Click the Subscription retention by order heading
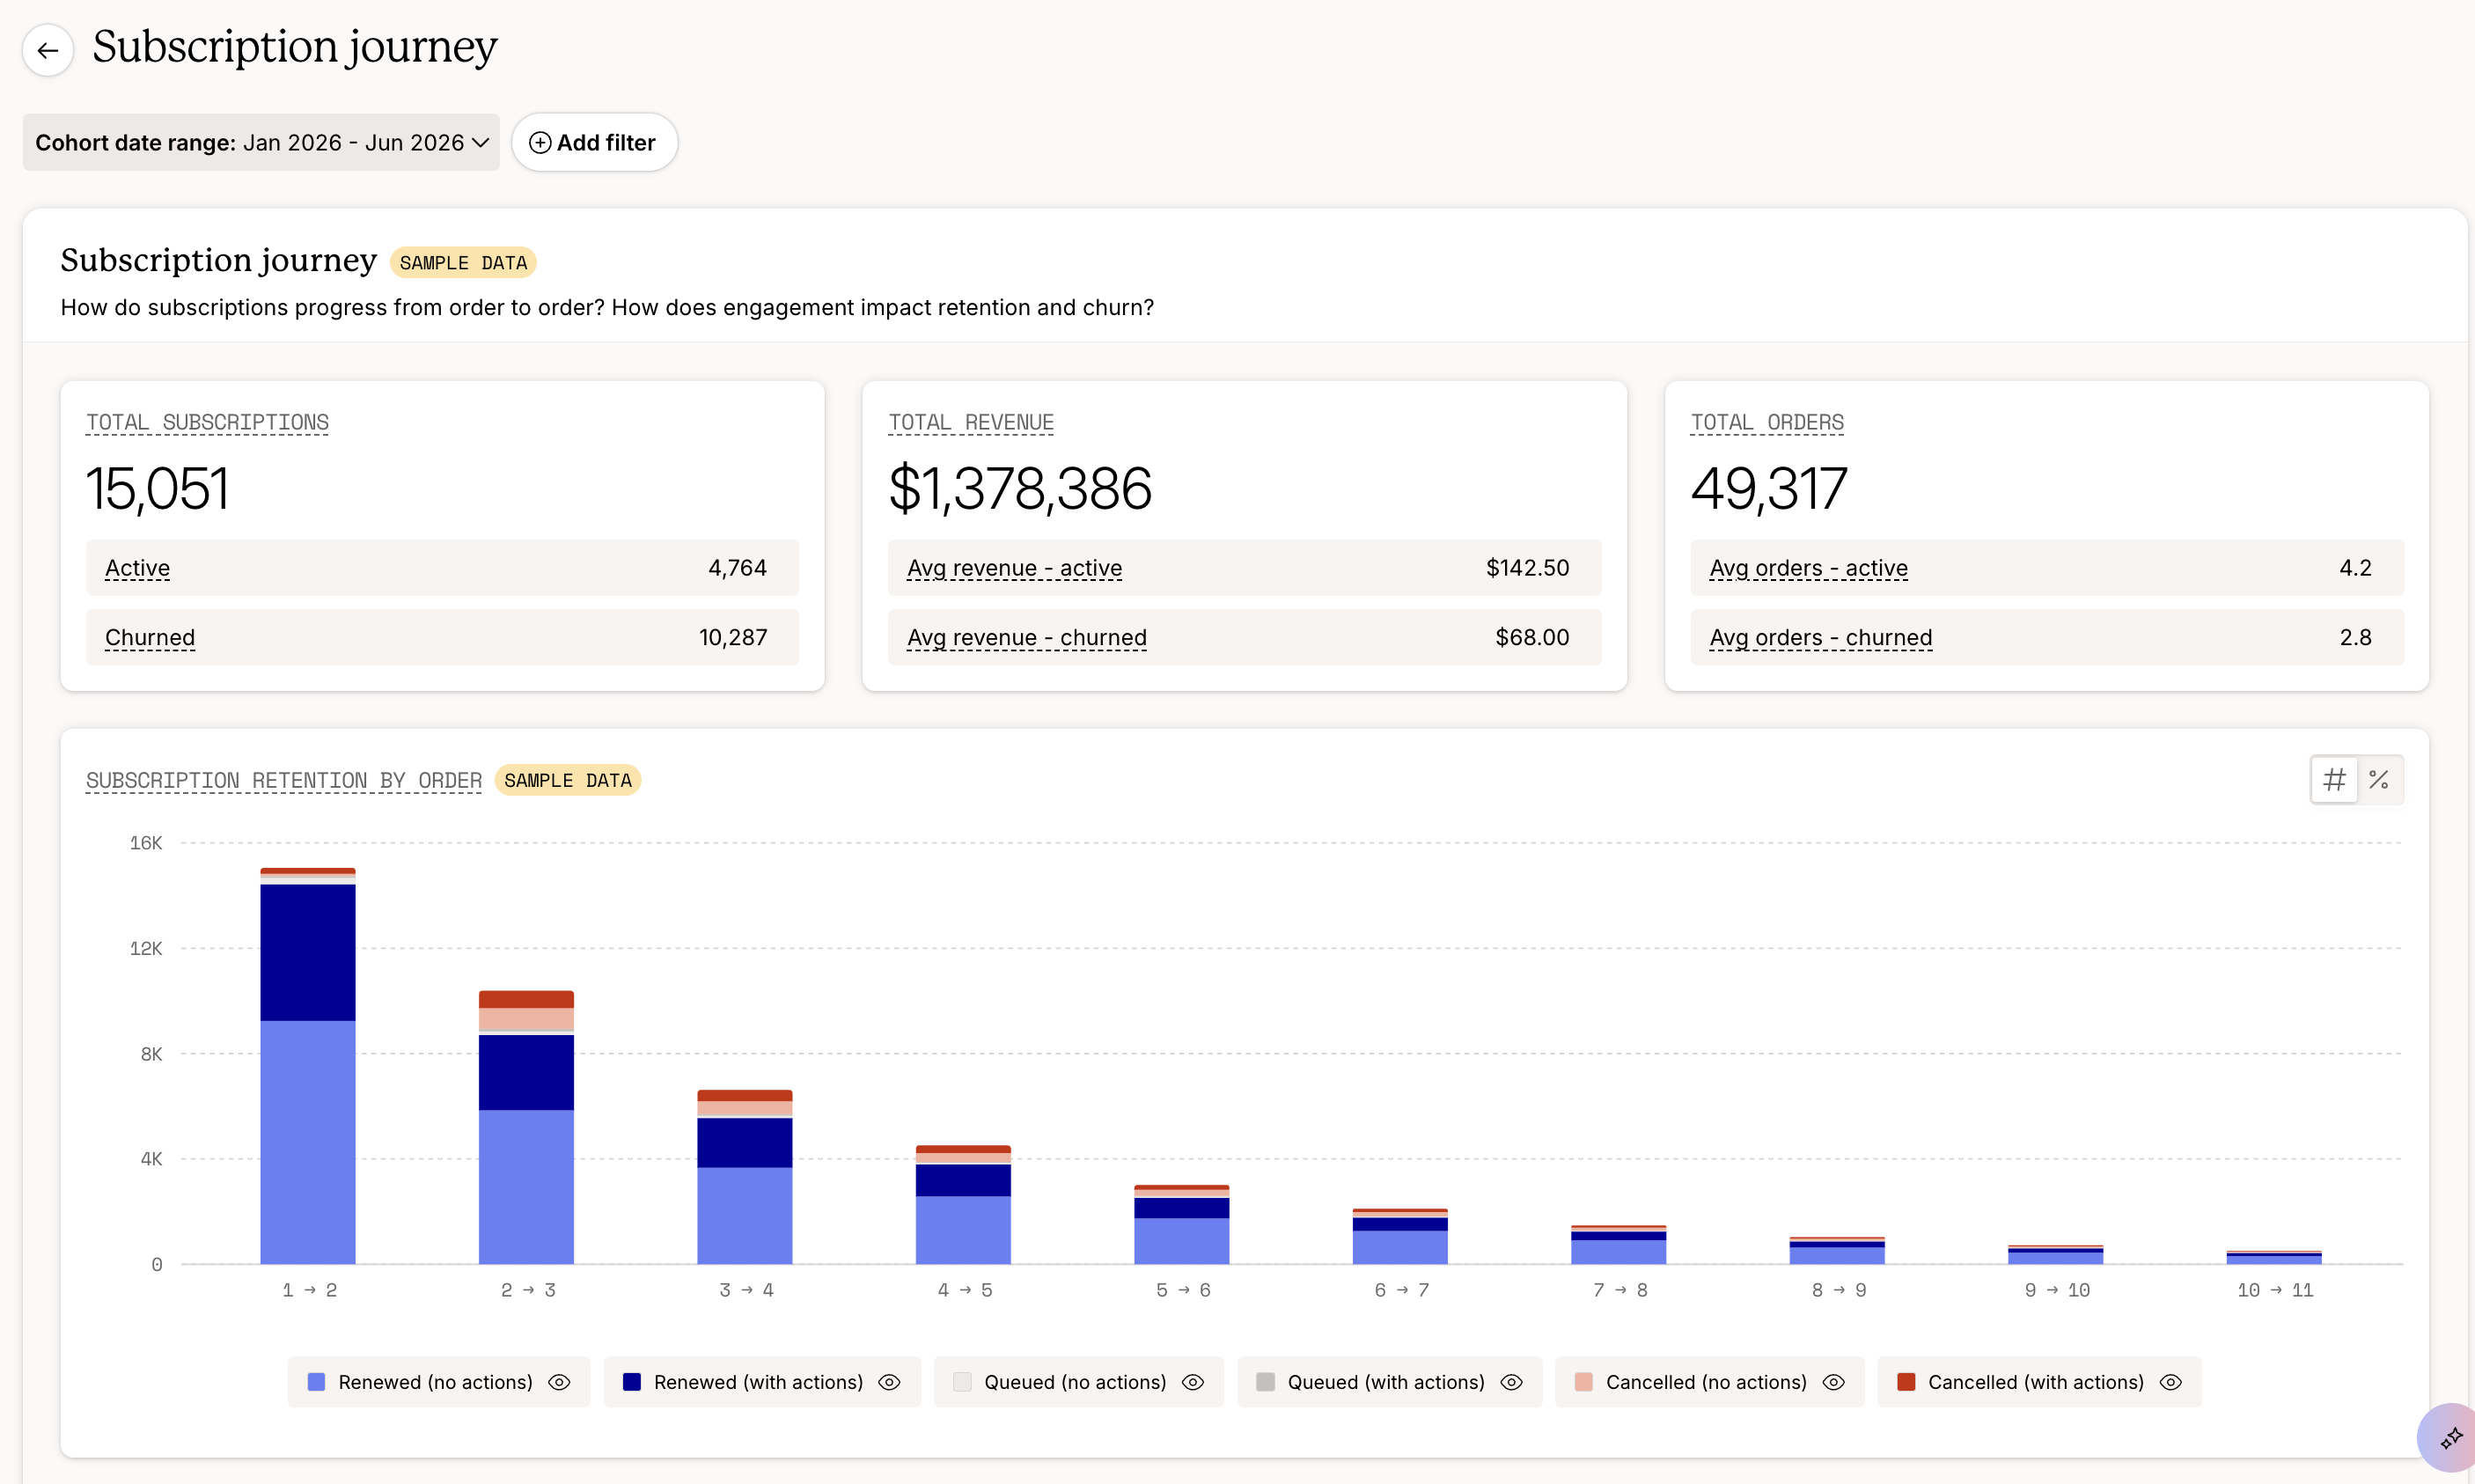The image size is (2475, 1484). 284,780
